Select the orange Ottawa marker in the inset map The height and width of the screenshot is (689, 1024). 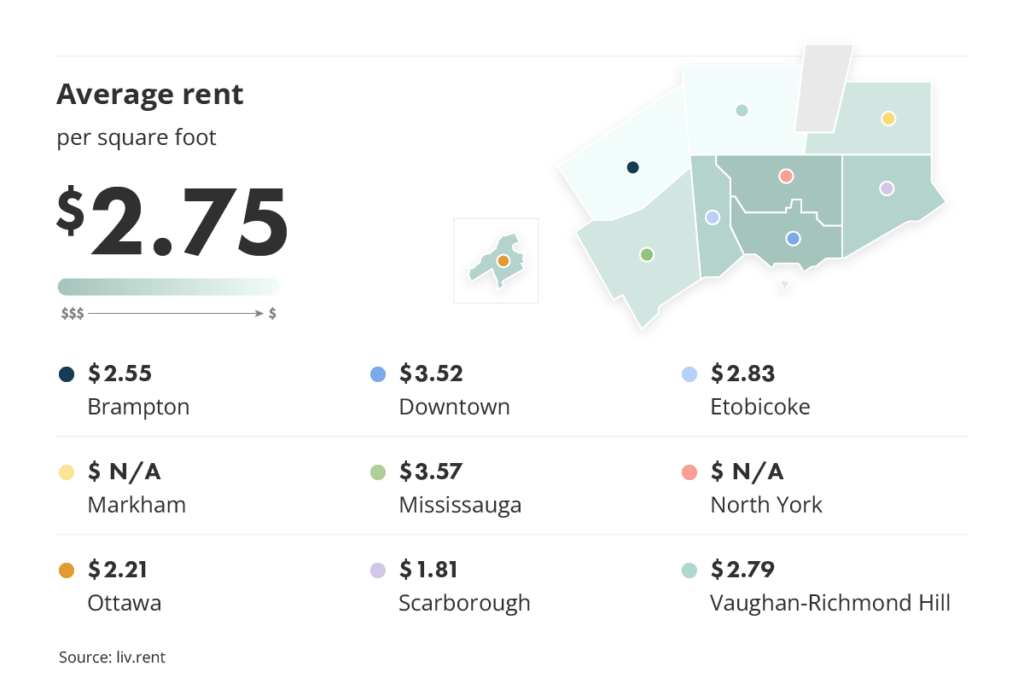click(504, 261)
